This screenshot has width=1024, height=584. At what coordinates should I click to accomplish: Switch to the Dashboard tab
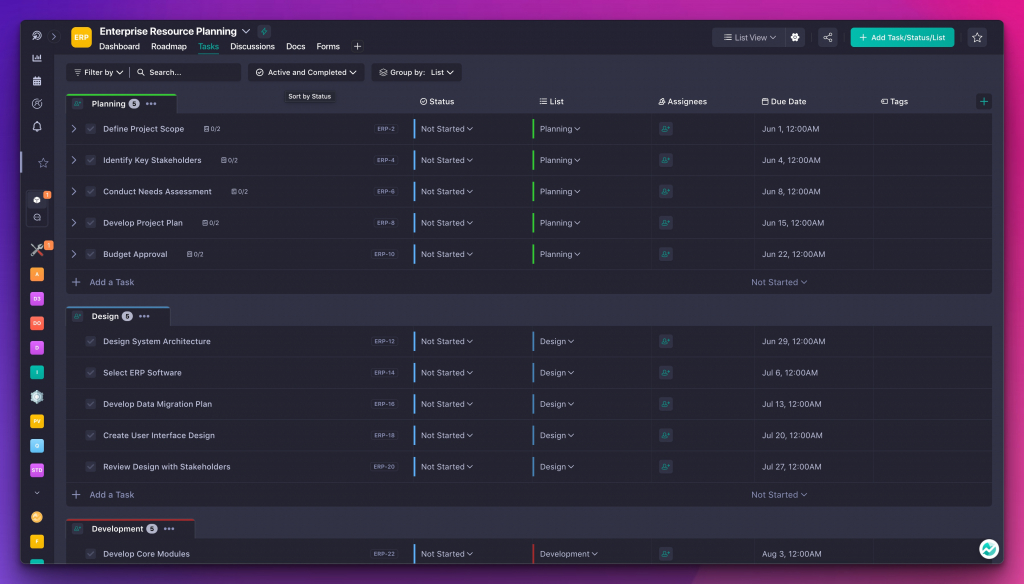coord(120,46)
